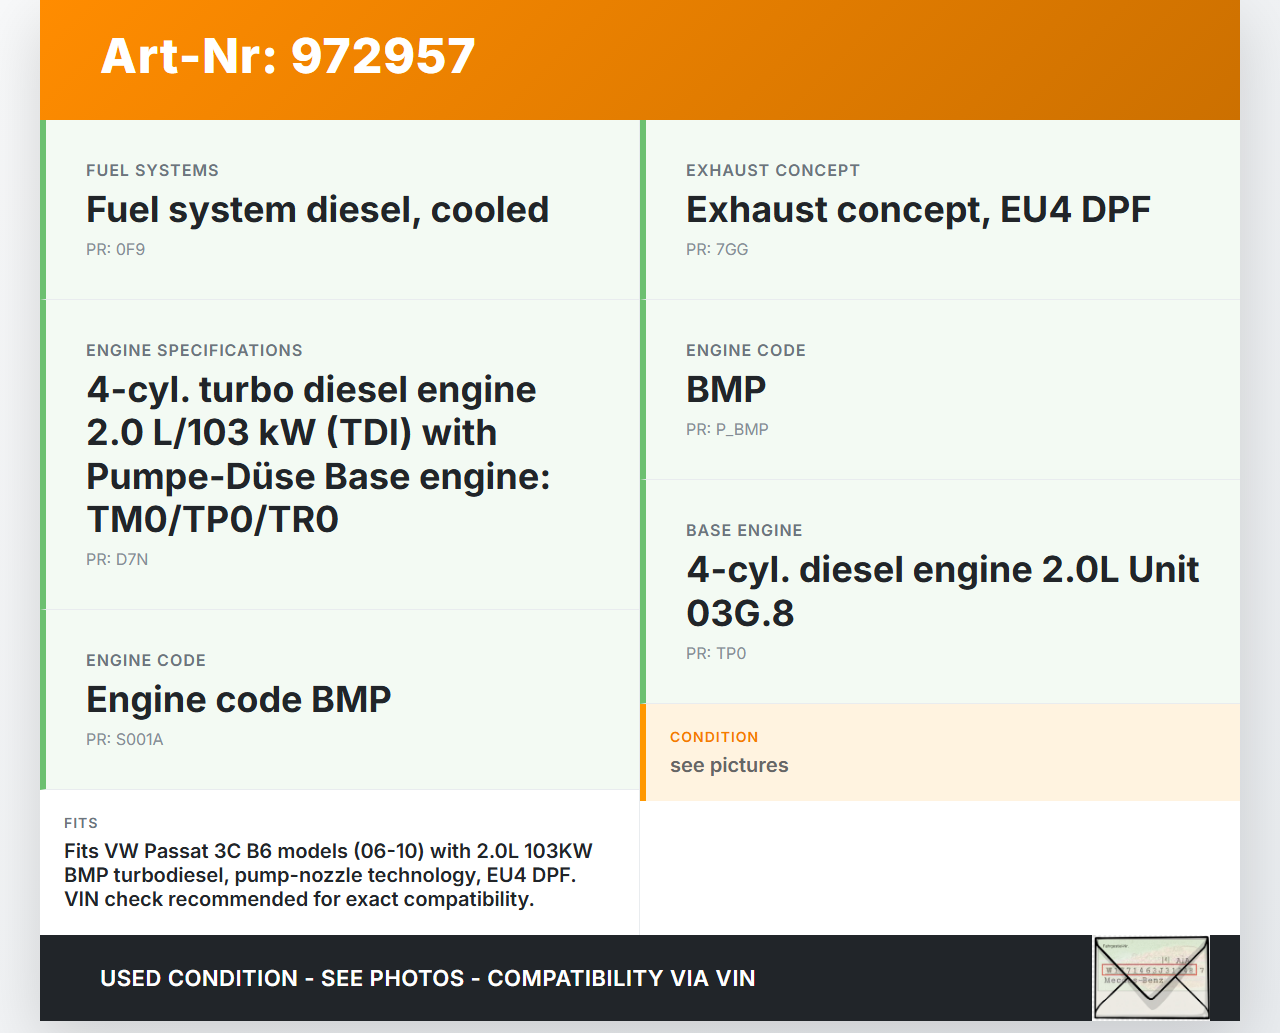
Task: Click the FITS section label
Action: click(x=81, y=823)
